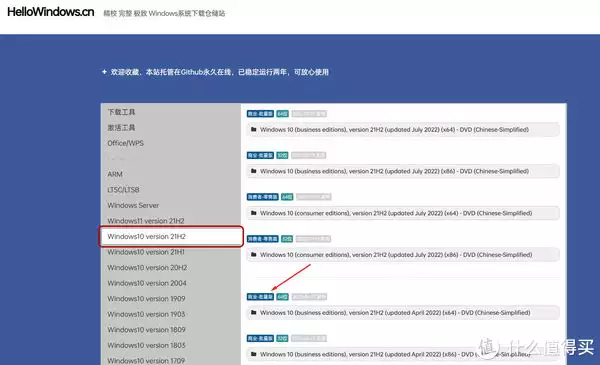Expand Windows 10 consumer editions July 2022 x86 entry
600x365 pixels.
pos(403,255)
